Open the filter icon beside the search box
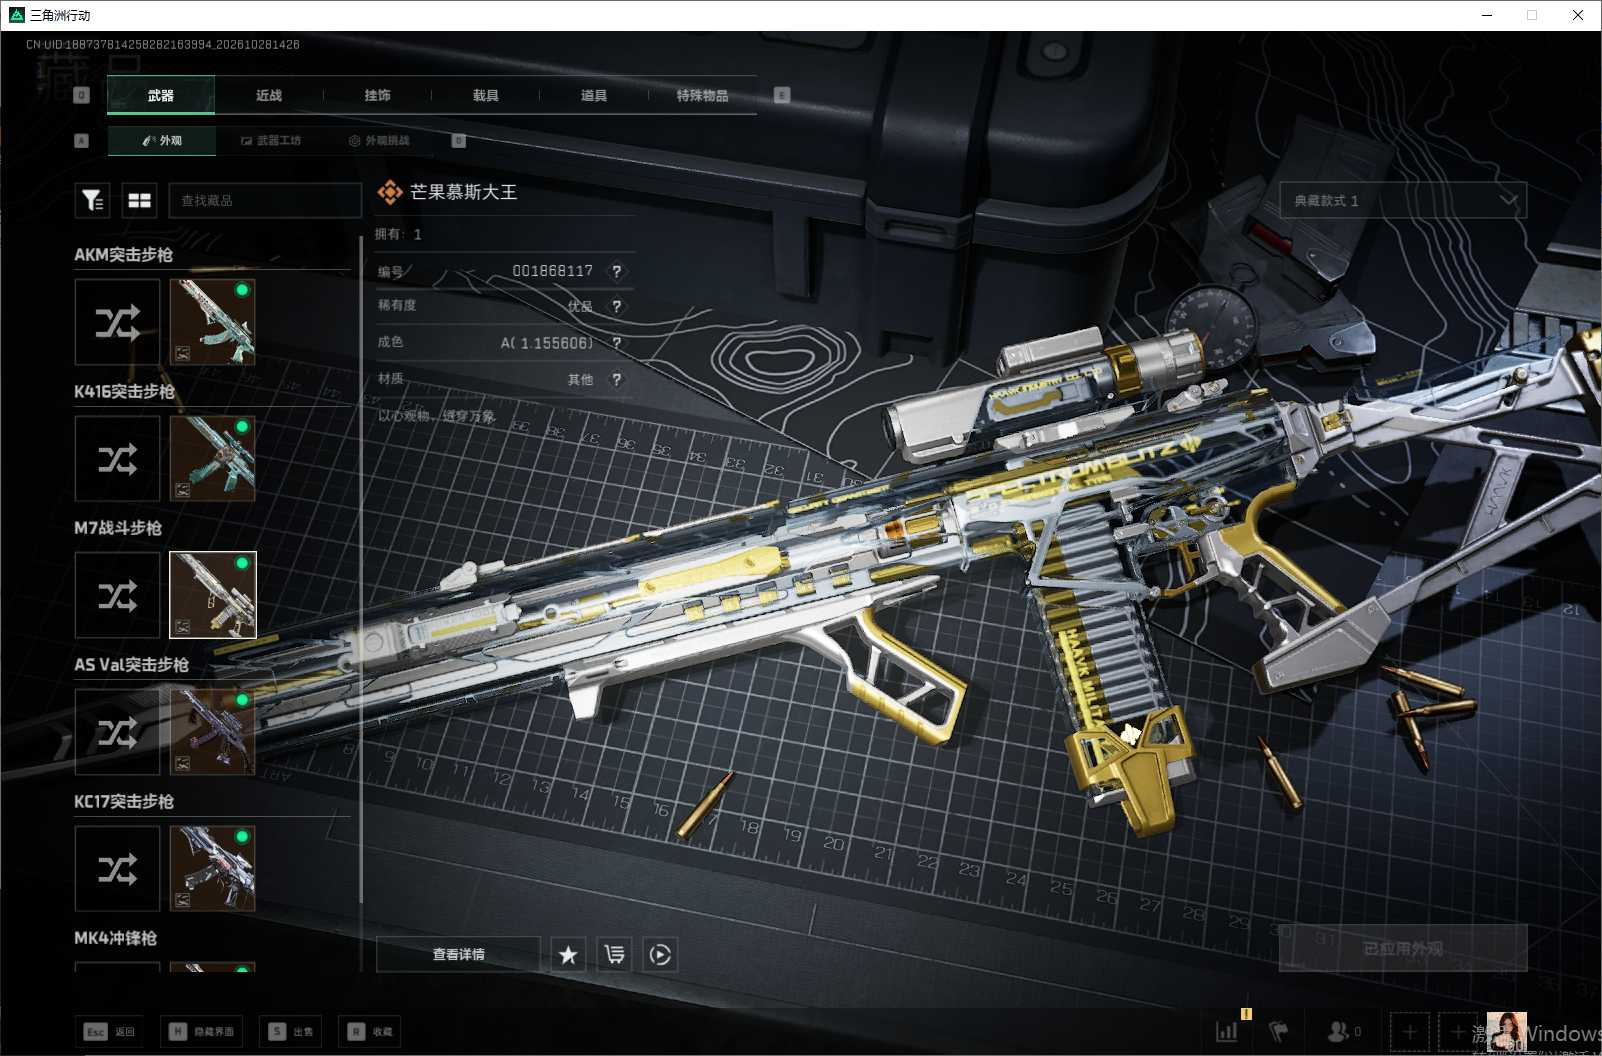This screenshot has height=1056, width=1602. point(93,200)
